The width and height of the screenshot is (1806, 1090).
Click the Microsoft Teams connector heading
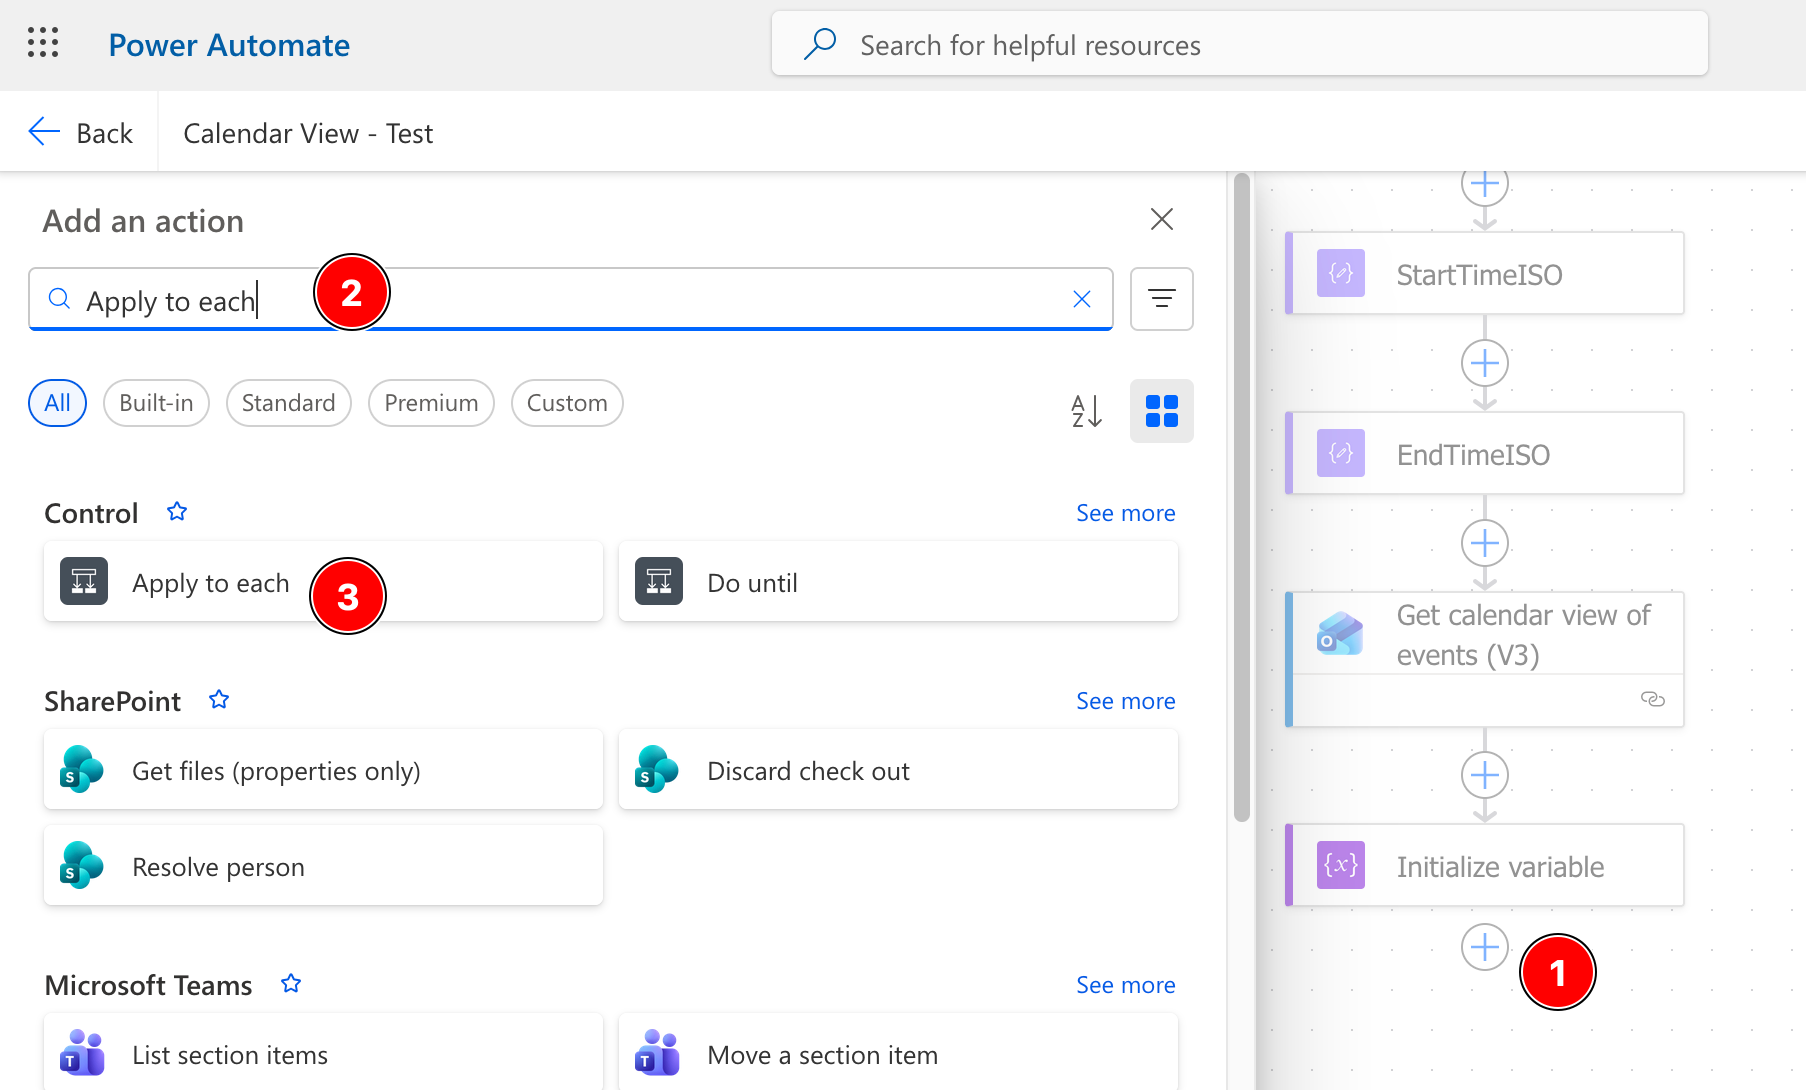pyautogui.click(x=148, y=985)
